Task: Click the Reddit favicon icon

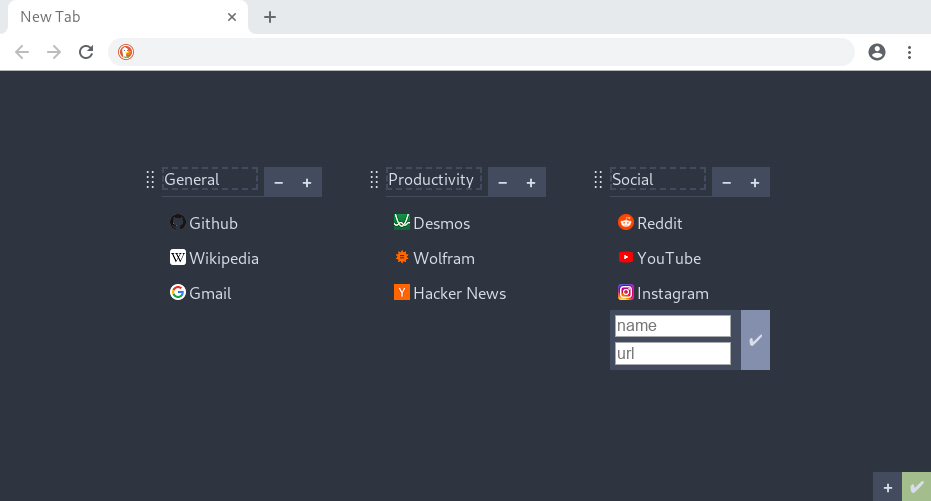Action: tap(626, 222)
